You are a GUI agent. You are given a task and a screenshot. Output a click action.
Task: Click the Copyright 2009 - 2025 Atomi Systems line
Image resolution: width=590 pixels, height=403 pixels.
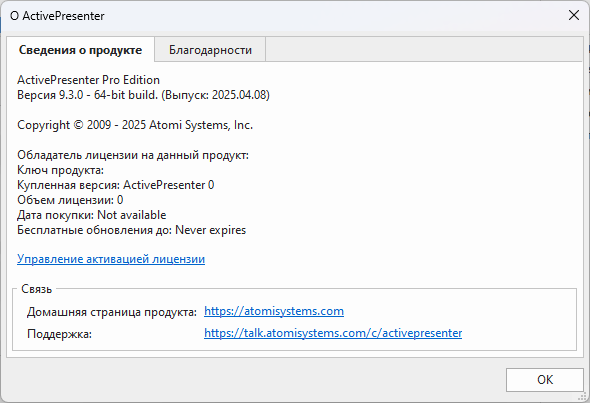[x=135, y=125]
